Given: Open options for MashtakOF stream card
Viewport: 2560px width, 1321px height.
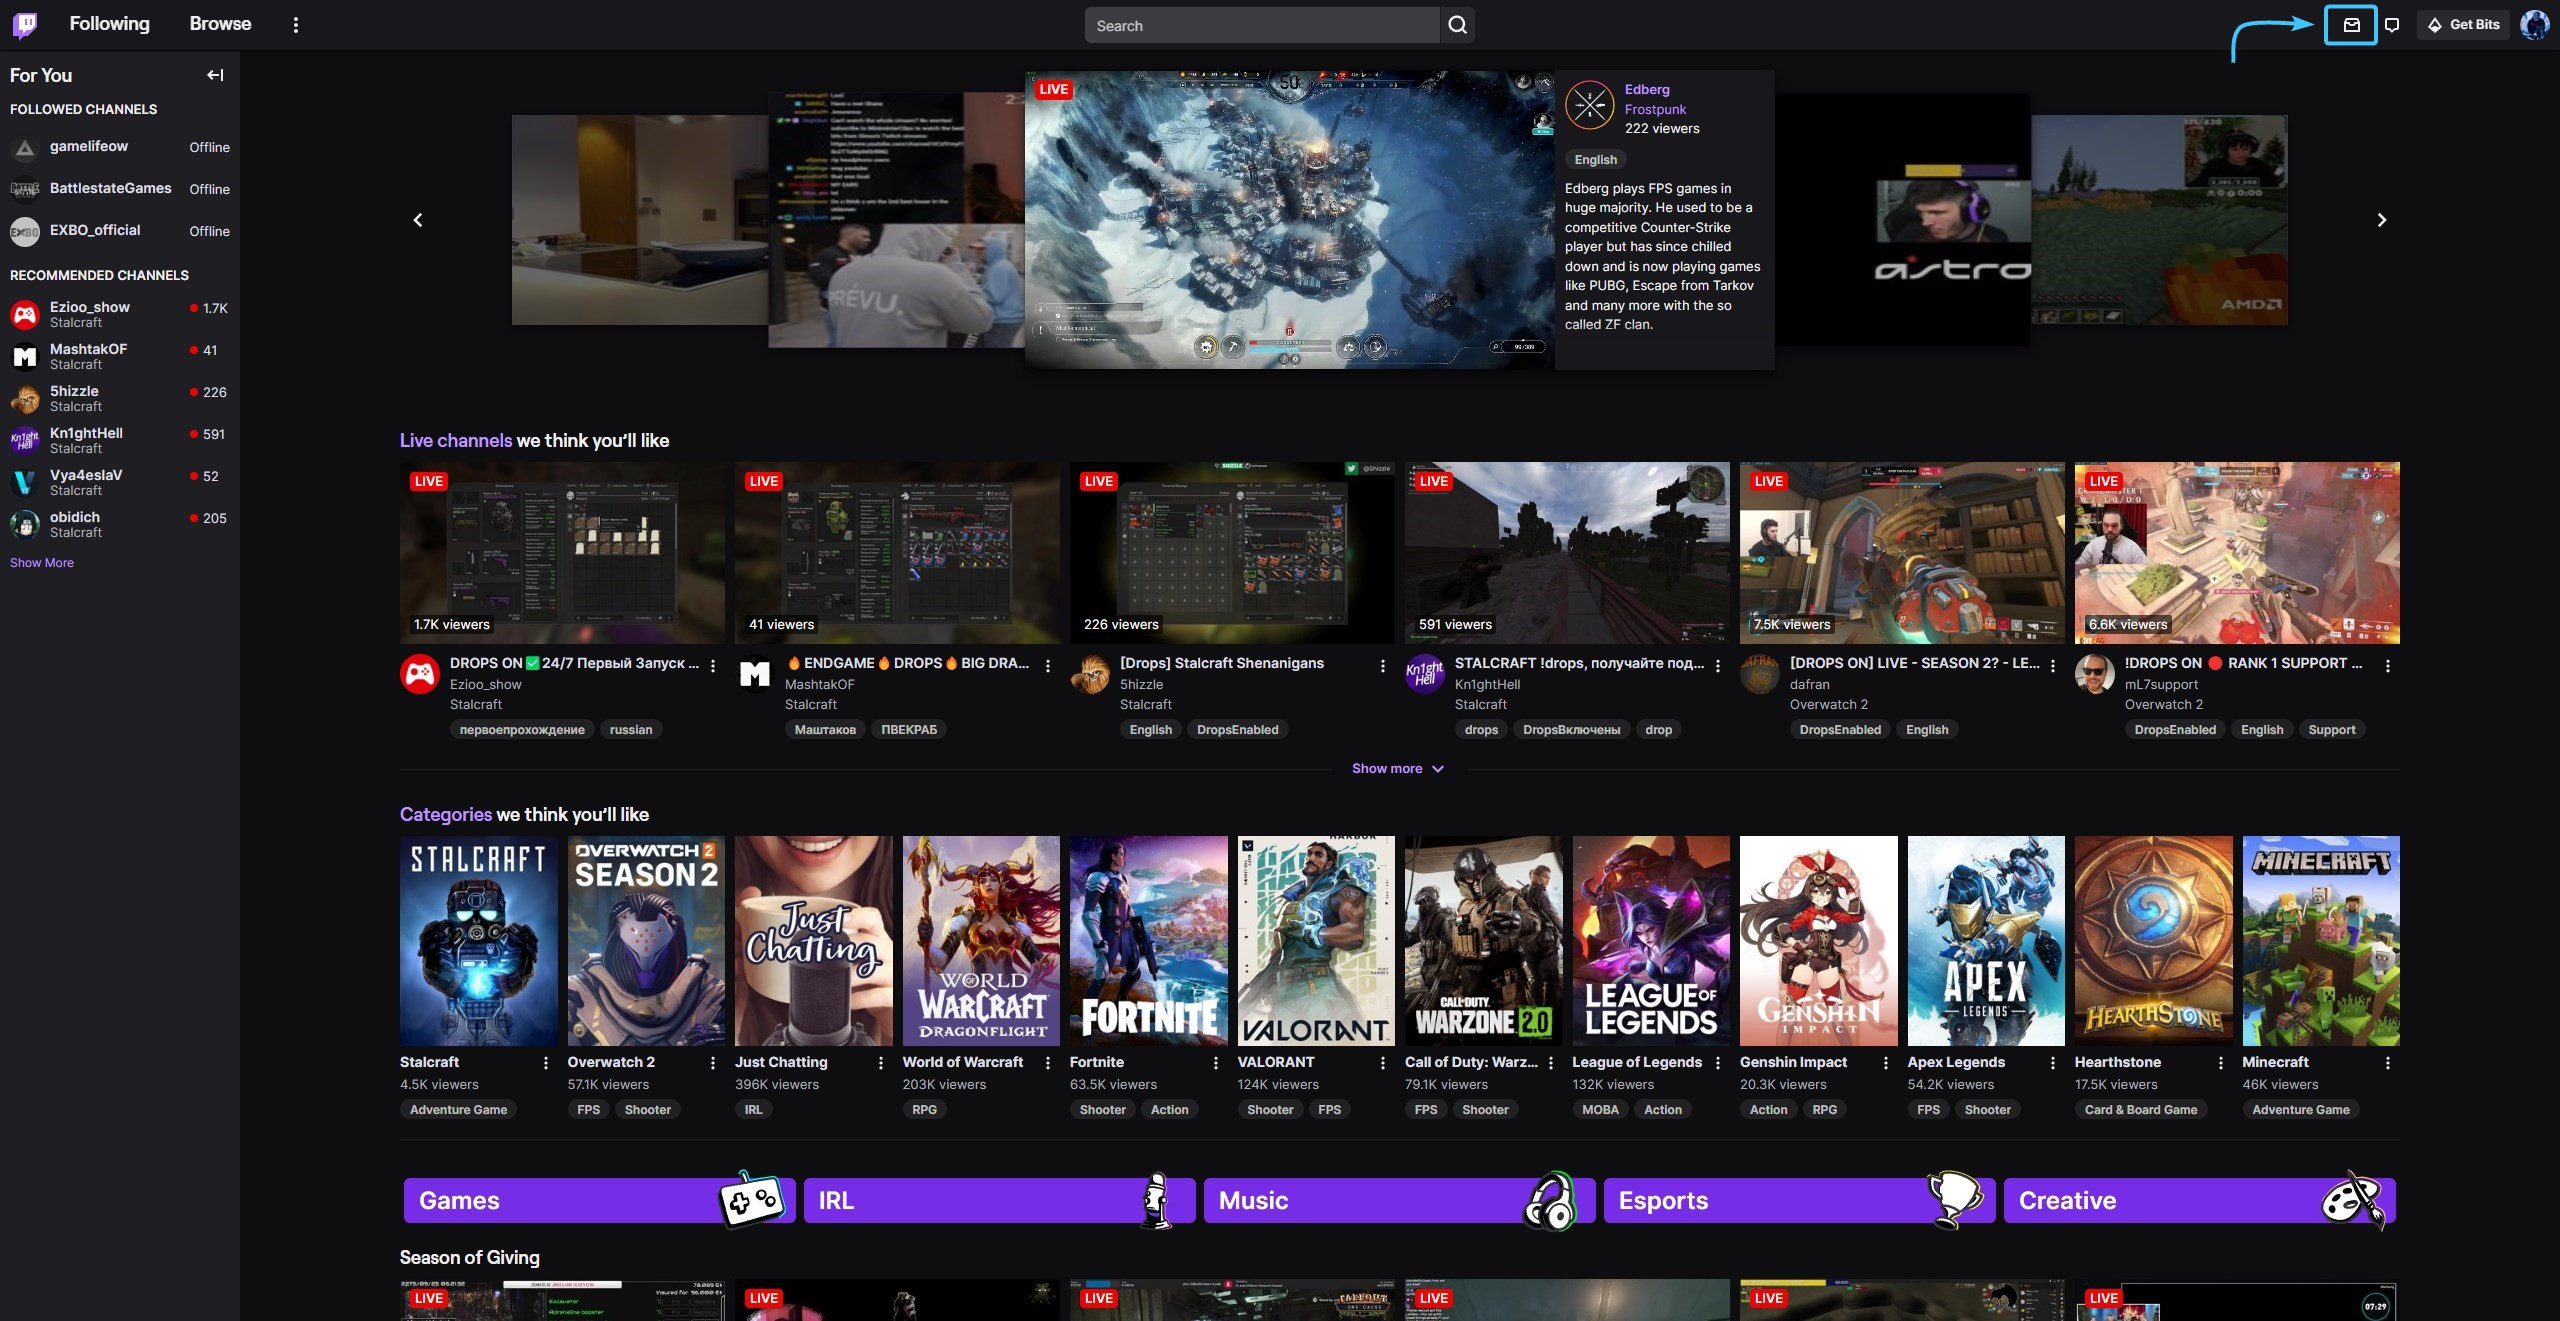Looking at the screenshot, I should (x=1048, y=665).
